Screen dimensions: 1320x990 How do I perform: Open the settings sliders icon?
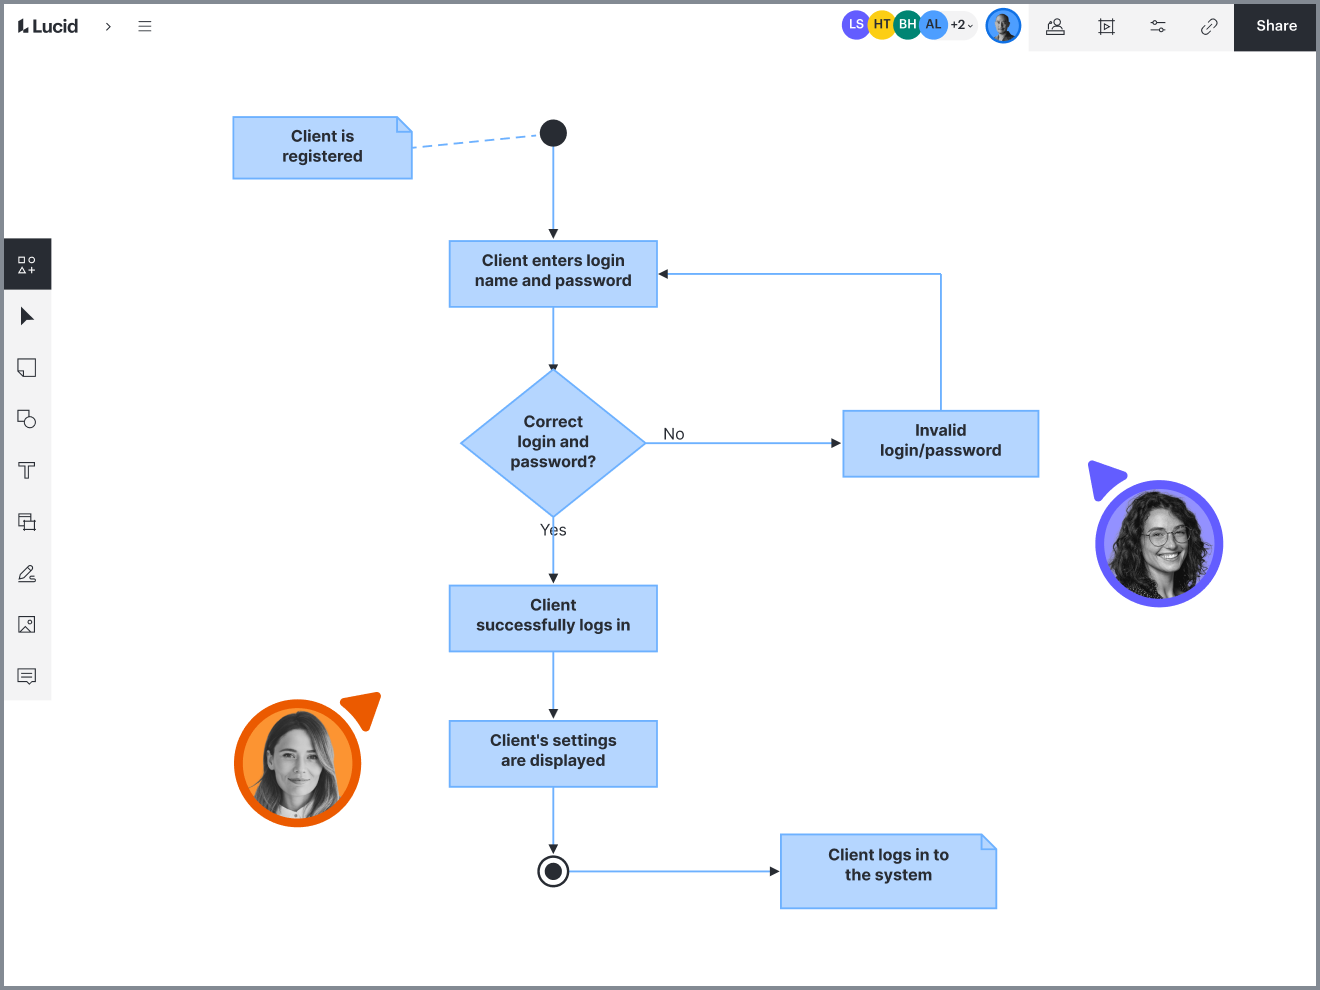1158,27
